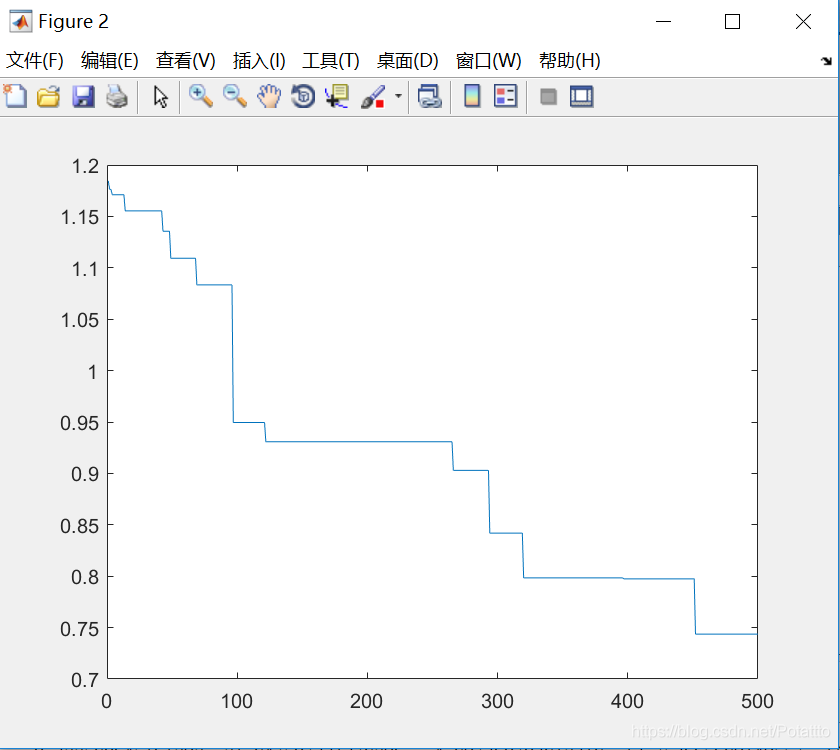Open the 插入(I) menu
The image size is (840, 750).
(259, 61)
